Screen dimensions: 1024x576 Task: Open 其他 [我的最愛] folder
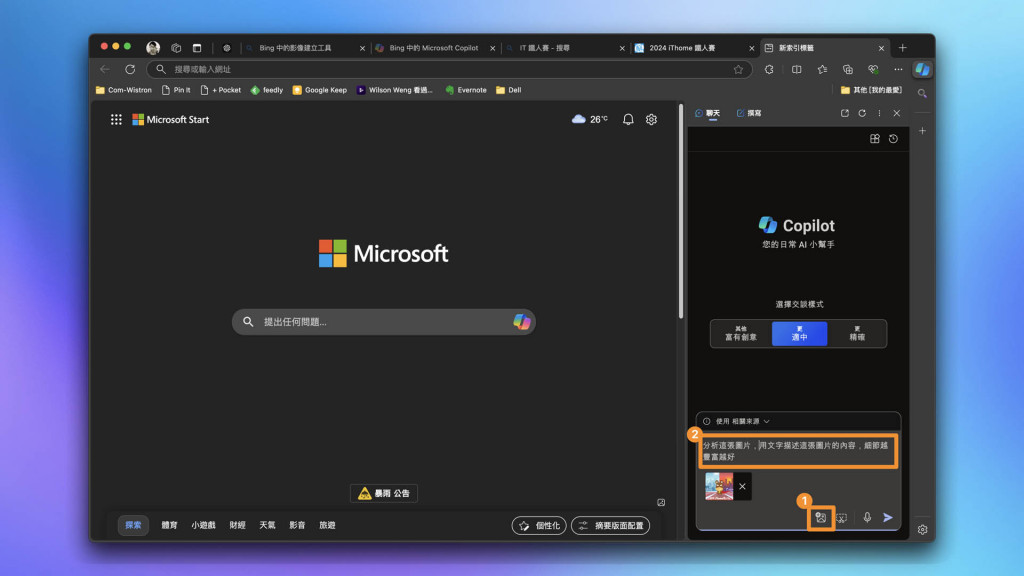[871, 90]
